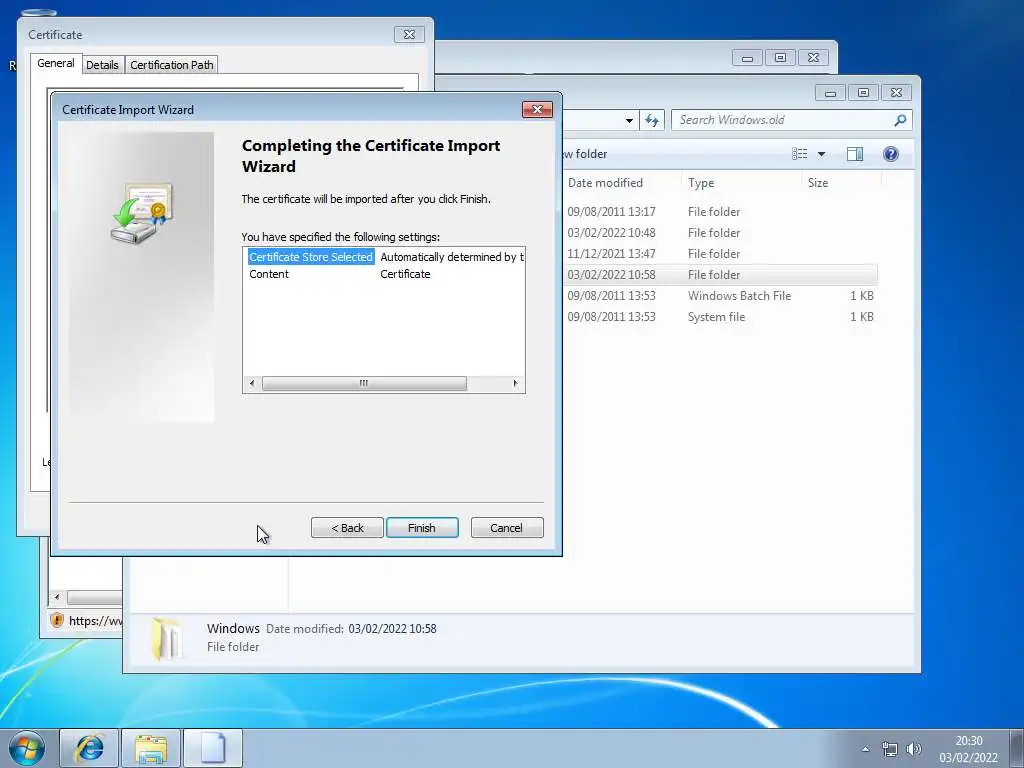Viewport: 1024px width, 768px height.
Task: Open Explorer help with the question mark icon
Action: 891,154
